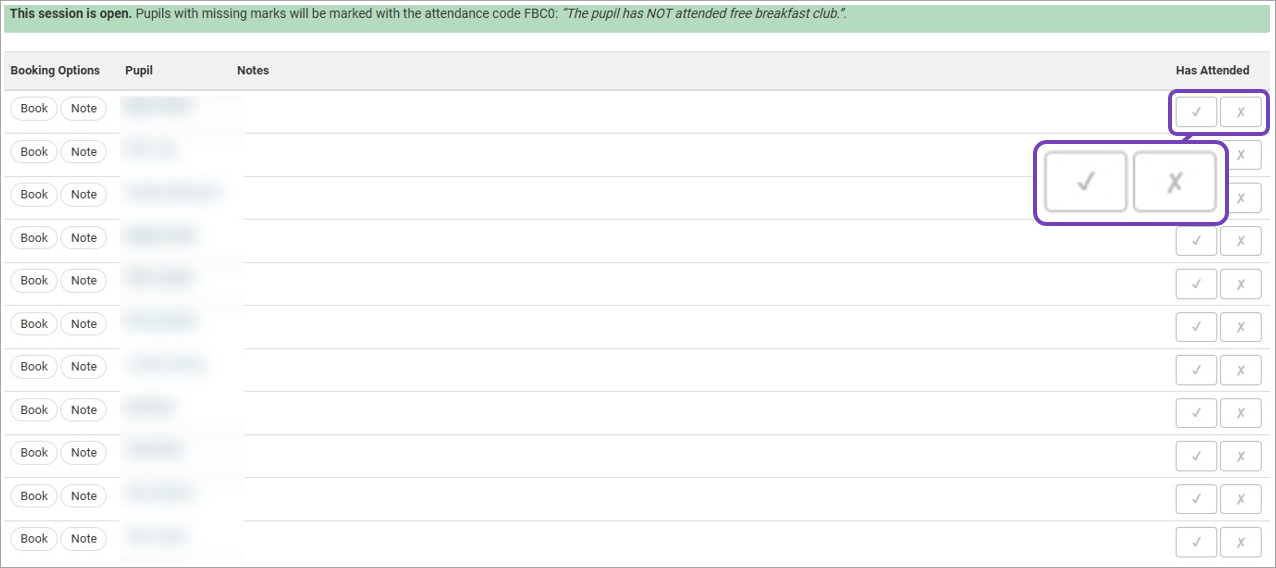
Task: Select the cross icon in the seventh row
Action: 1241,370
